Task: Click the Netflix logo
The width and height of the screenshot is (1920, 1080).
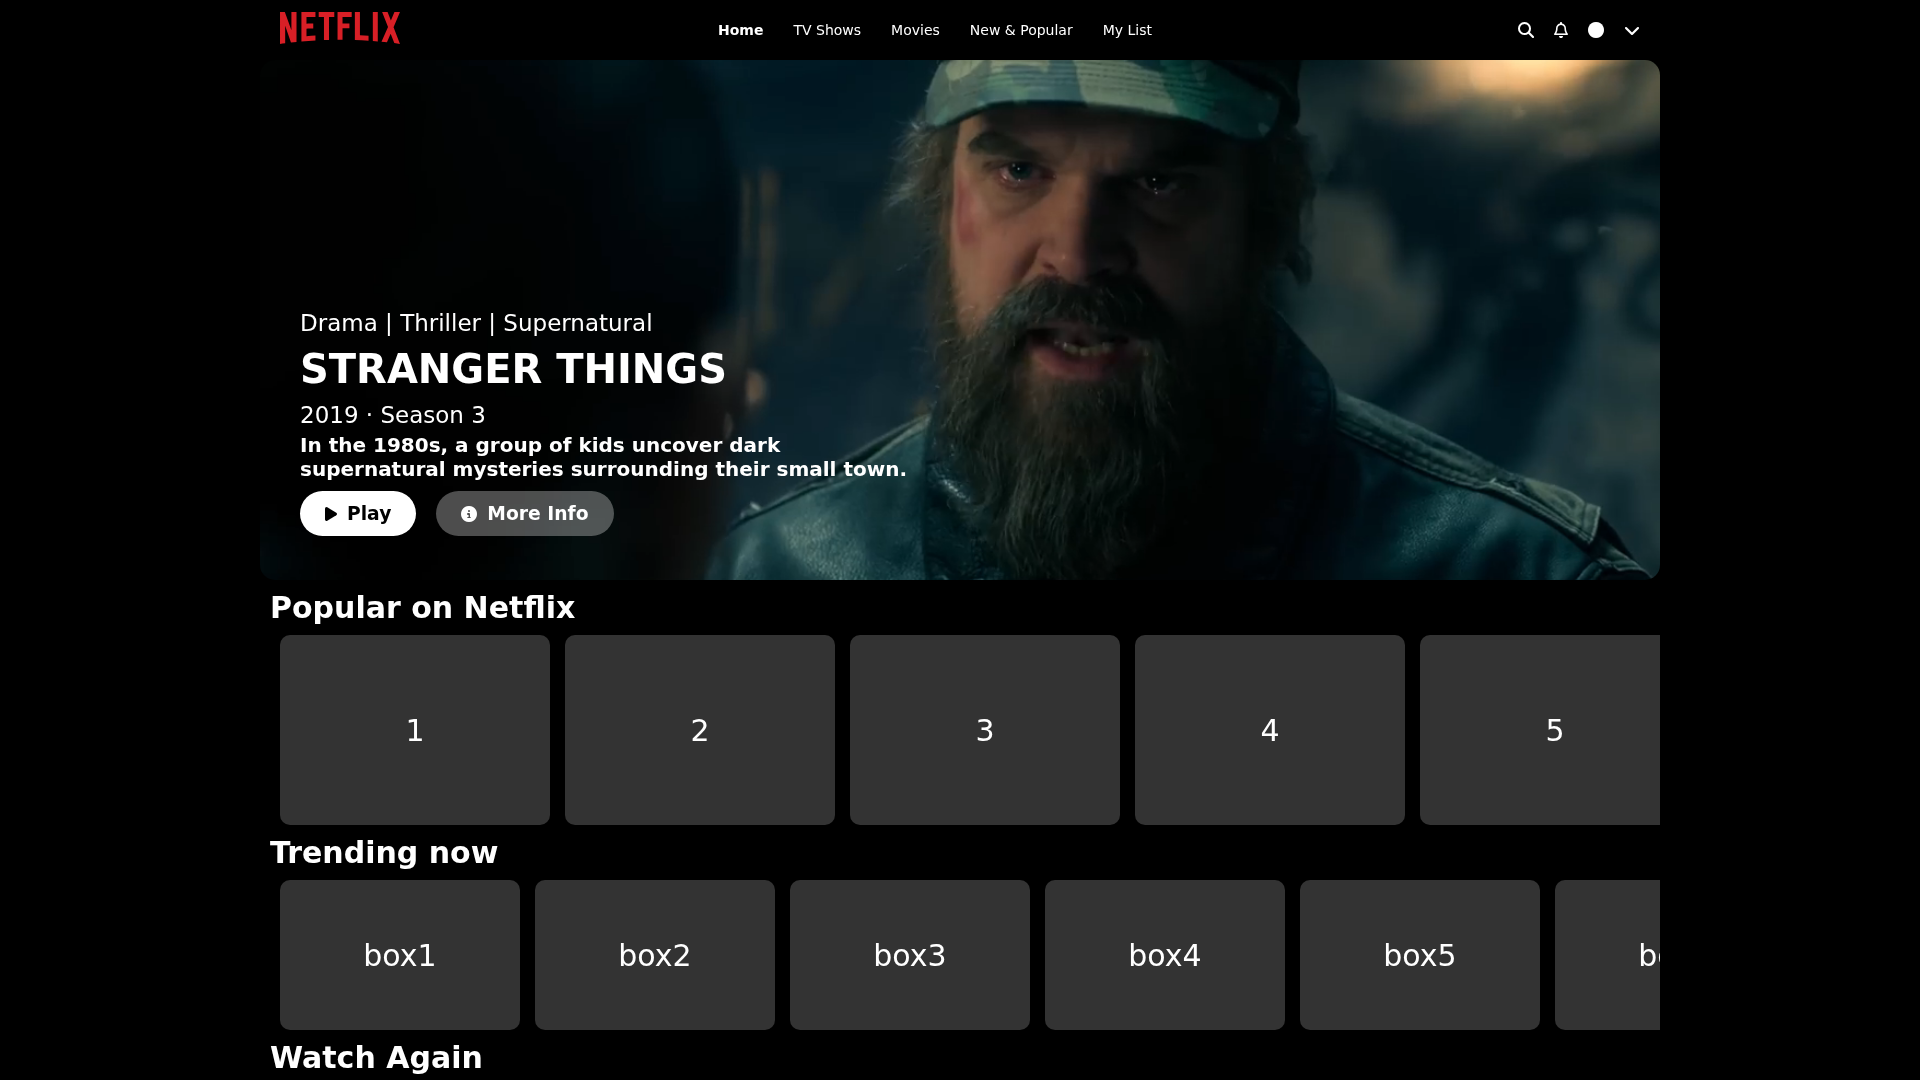Action: (340, 28)
